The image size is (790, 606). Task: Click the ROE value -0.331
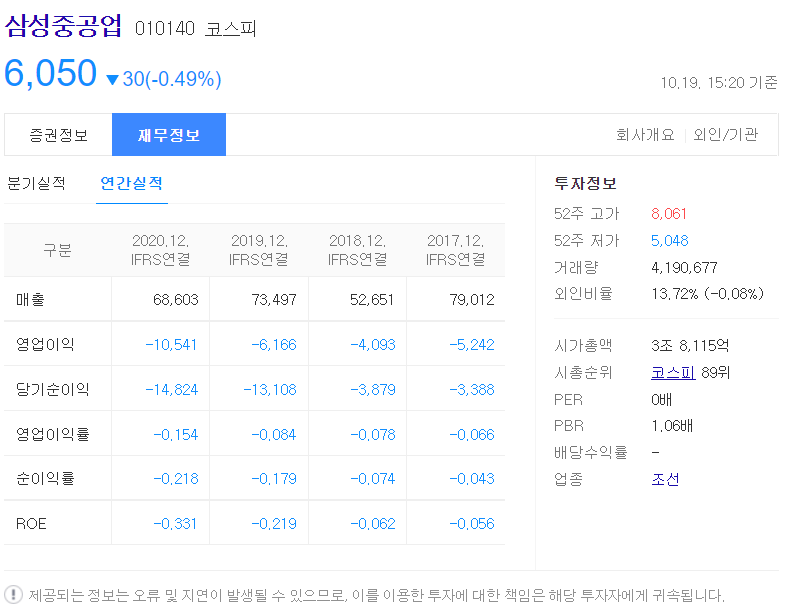[175, 524]
